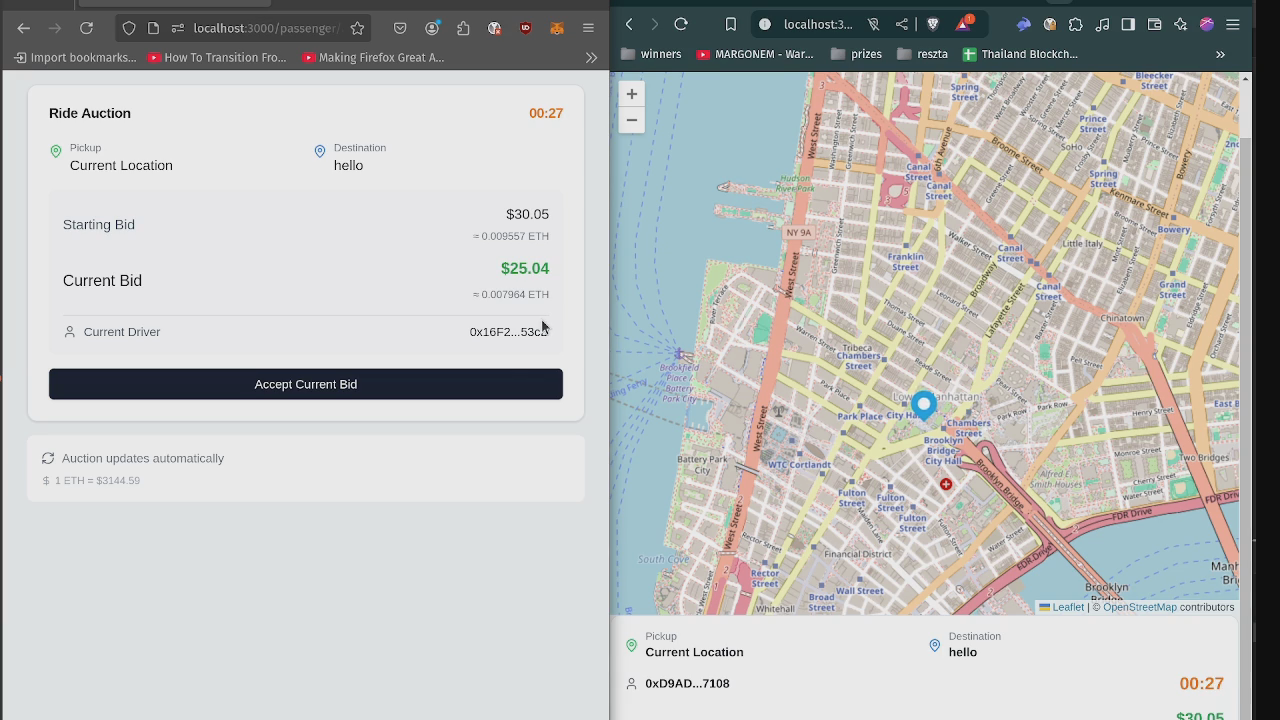Click destination 'hello' in Firefox window

[348, 166]
